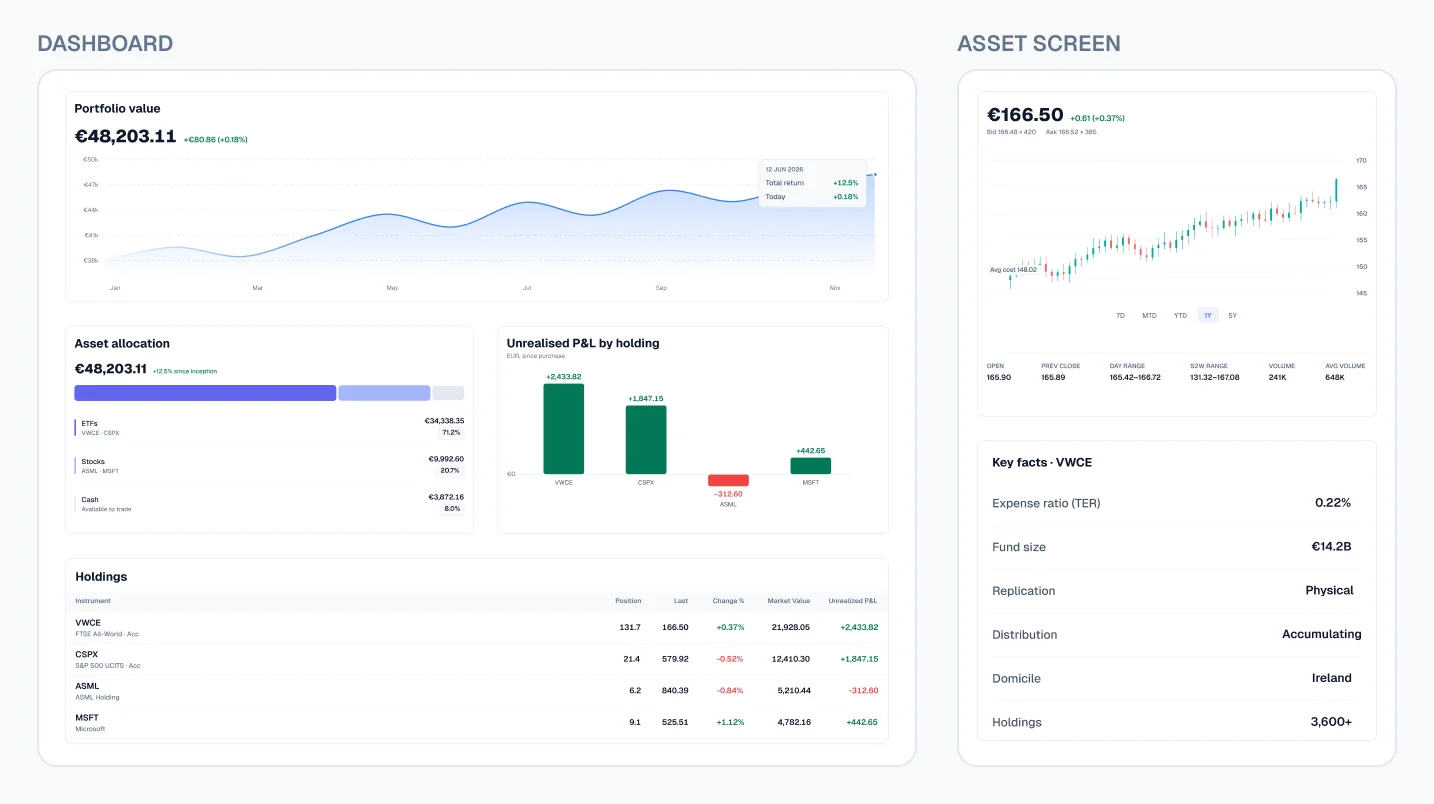The width and height of the screenshot is (1434, 804).
Task: Open the MSFT Microsoft row in Holdings
Action: 477,722
